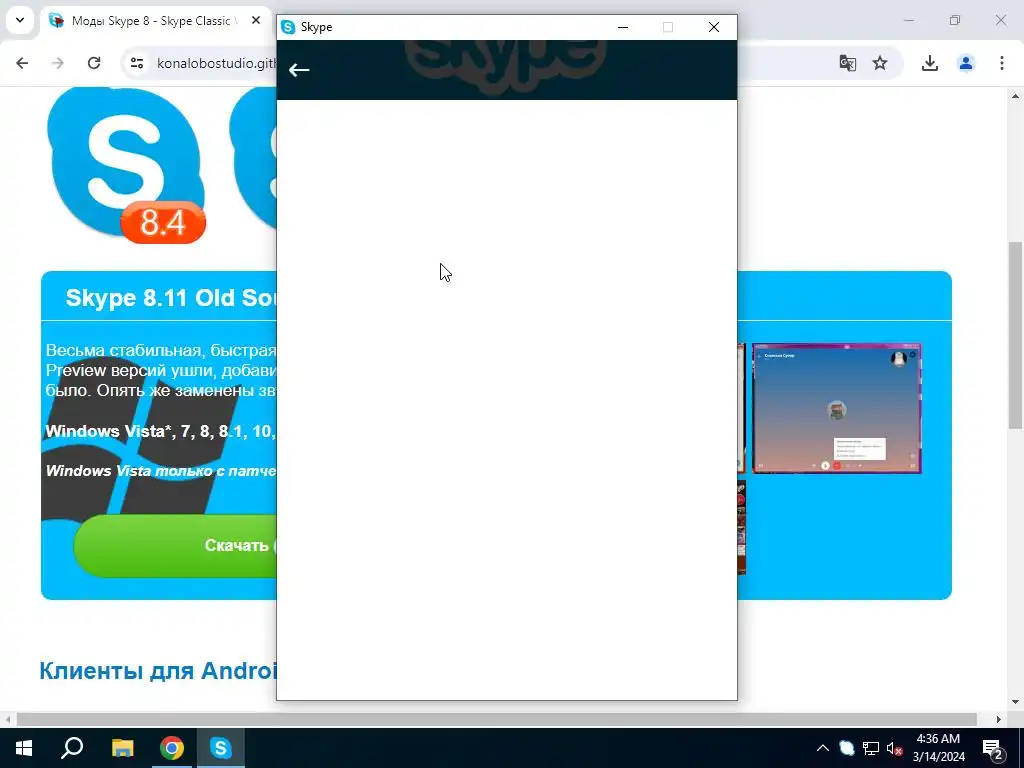Viewport: 1024px width, 768px height.
Task: Click the 'Skype 8.11 Old Sou' heading
Action: pyautogui.click(x=171, y=298)
